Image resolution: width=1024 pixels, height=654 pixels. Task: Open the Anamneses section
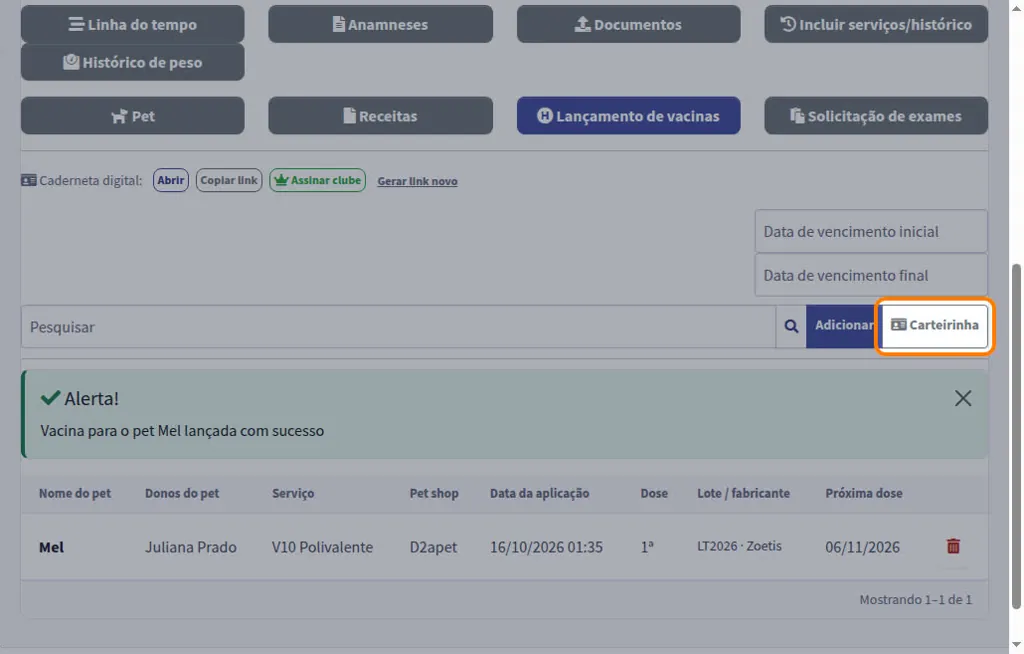pyautogui.click(x=380, y=24)
